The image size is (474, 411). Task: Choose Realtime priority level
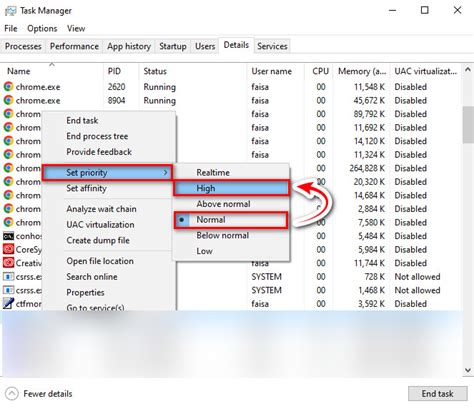213,173
